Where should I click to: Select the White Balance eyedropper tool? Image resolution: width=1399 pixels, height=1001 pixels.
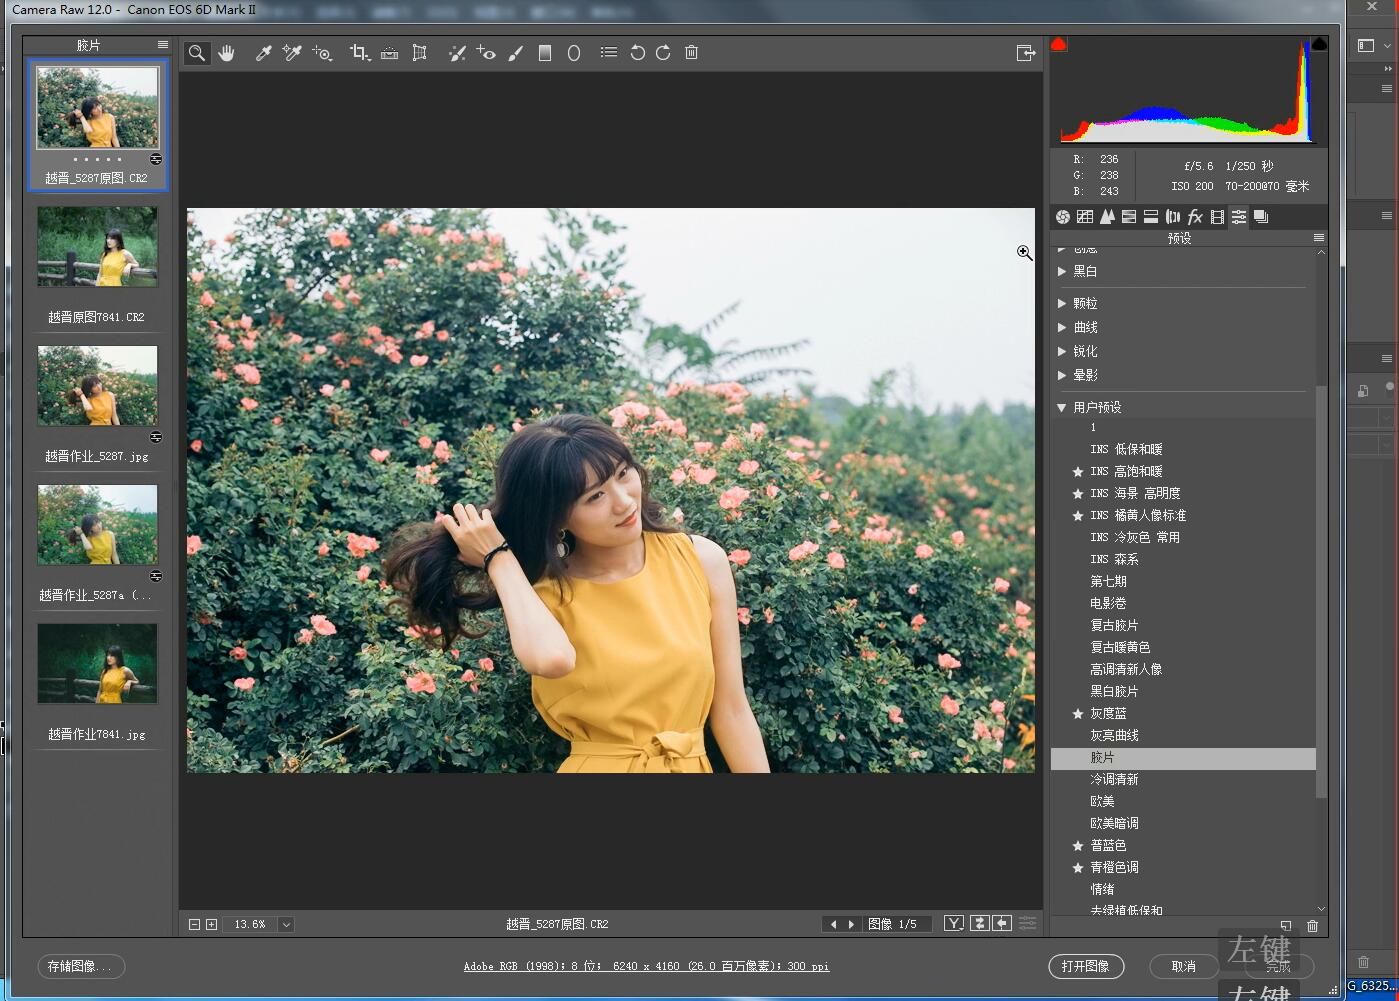pos(263,53)
